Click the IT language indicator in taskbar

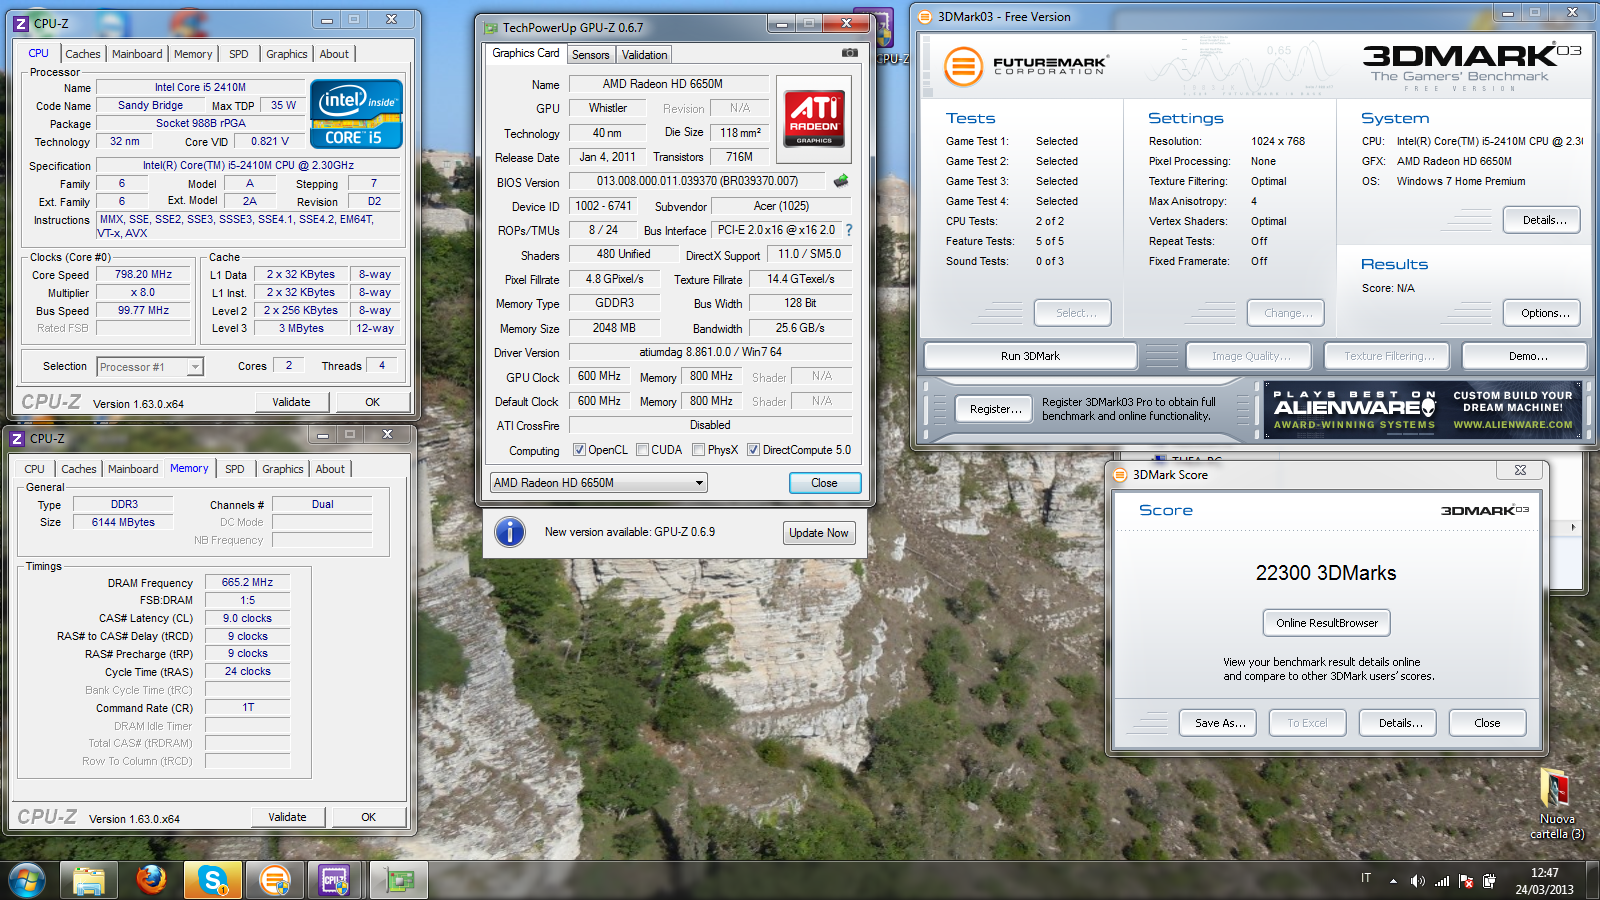pos(1366,878)
